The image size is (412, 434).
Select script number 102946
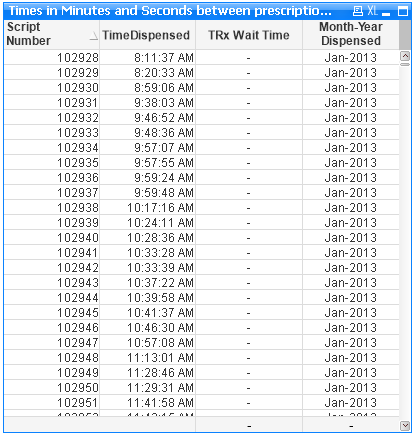point(78,328)
